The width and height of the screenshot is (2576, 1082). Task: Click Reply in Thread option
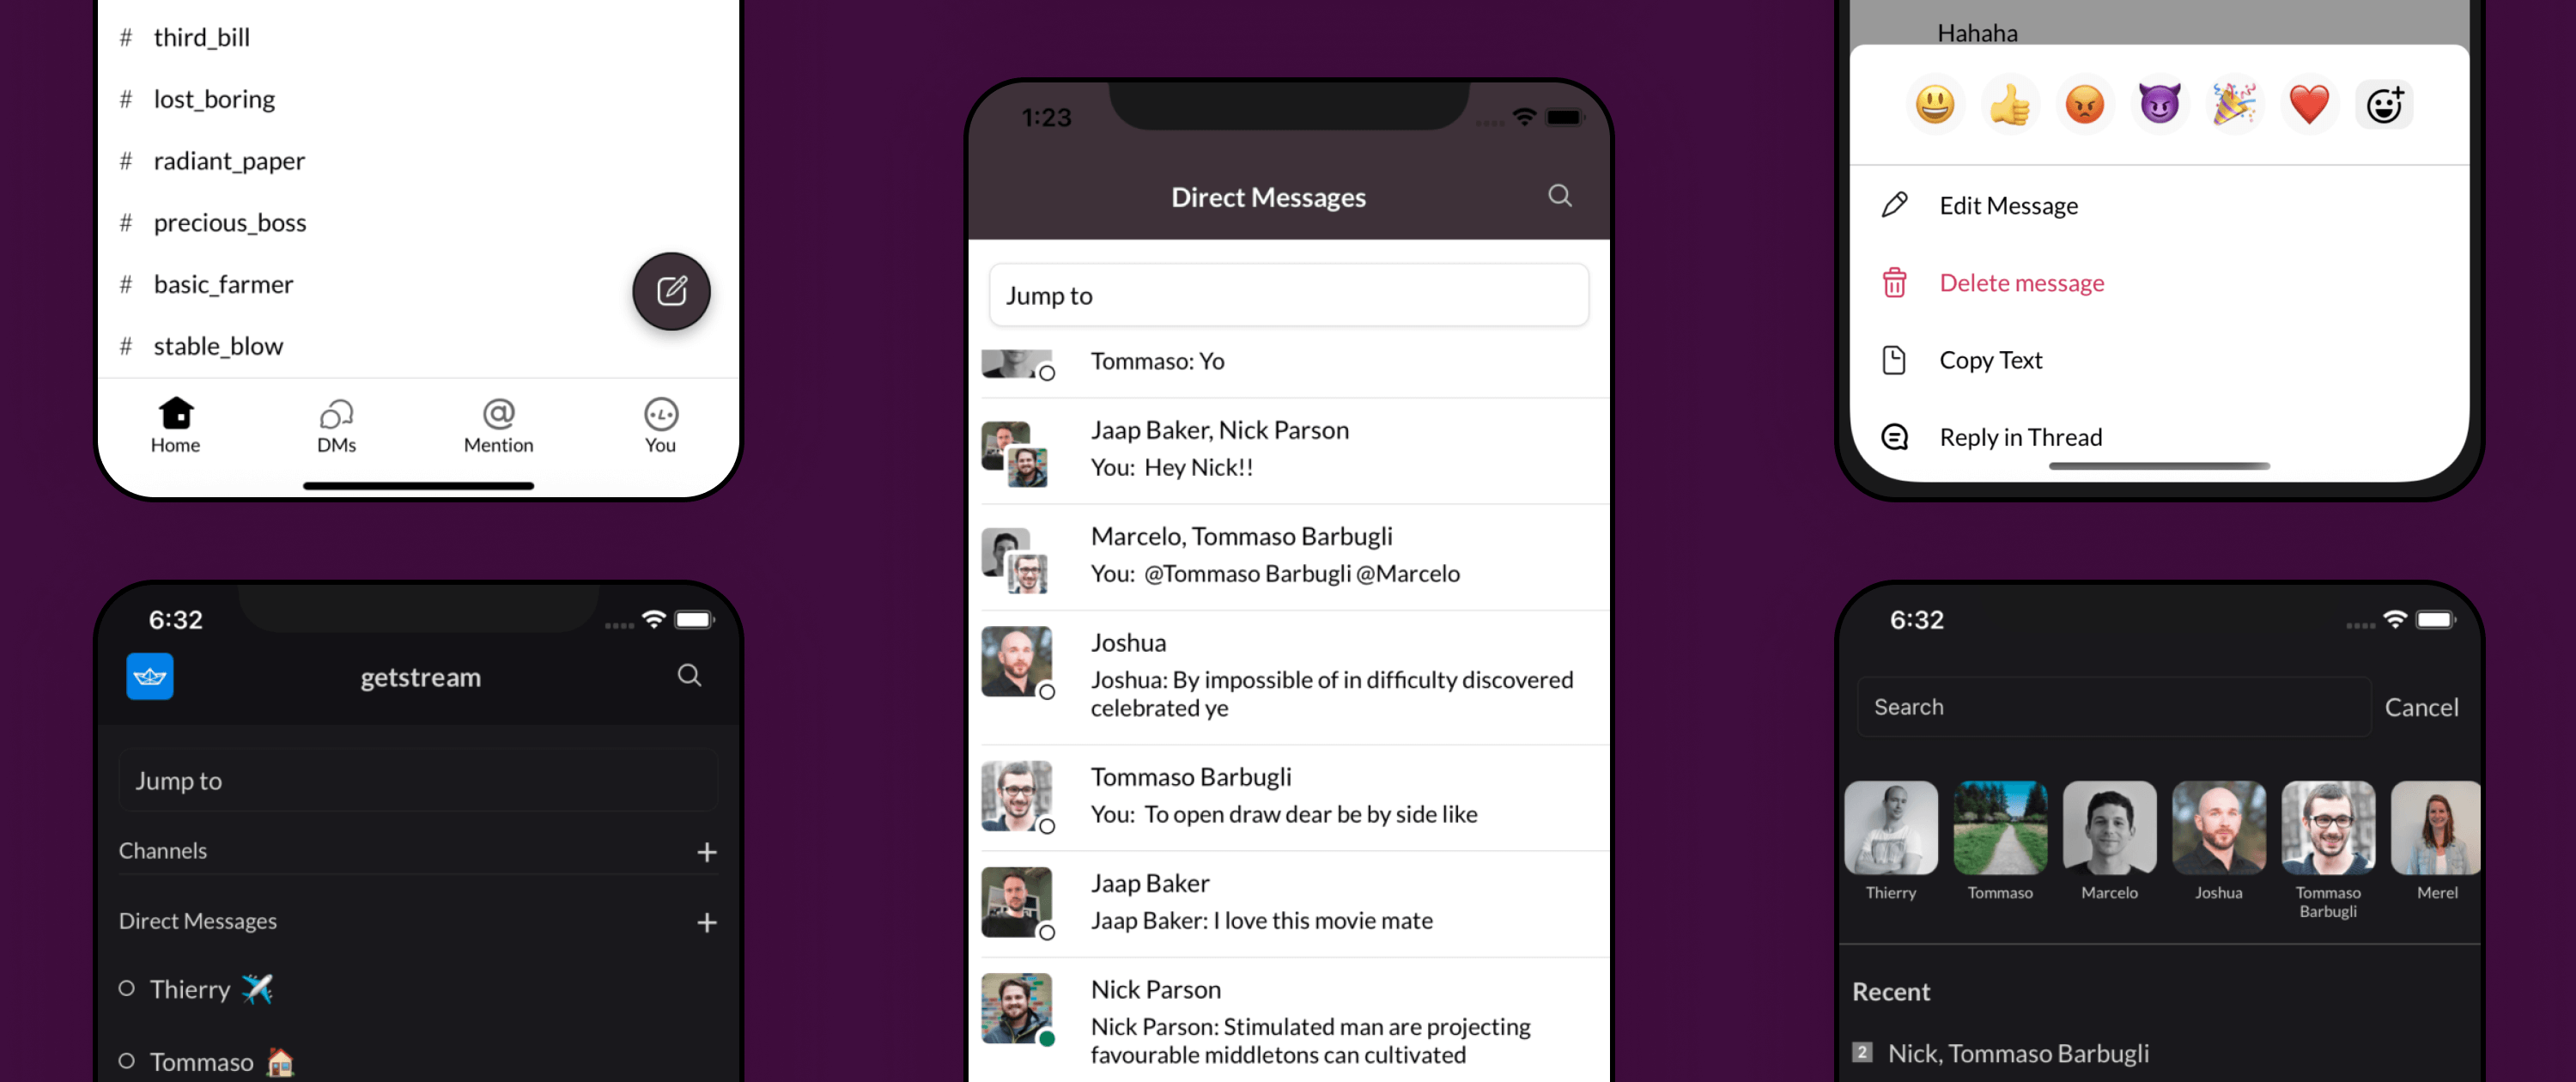tap(2017, 435)
